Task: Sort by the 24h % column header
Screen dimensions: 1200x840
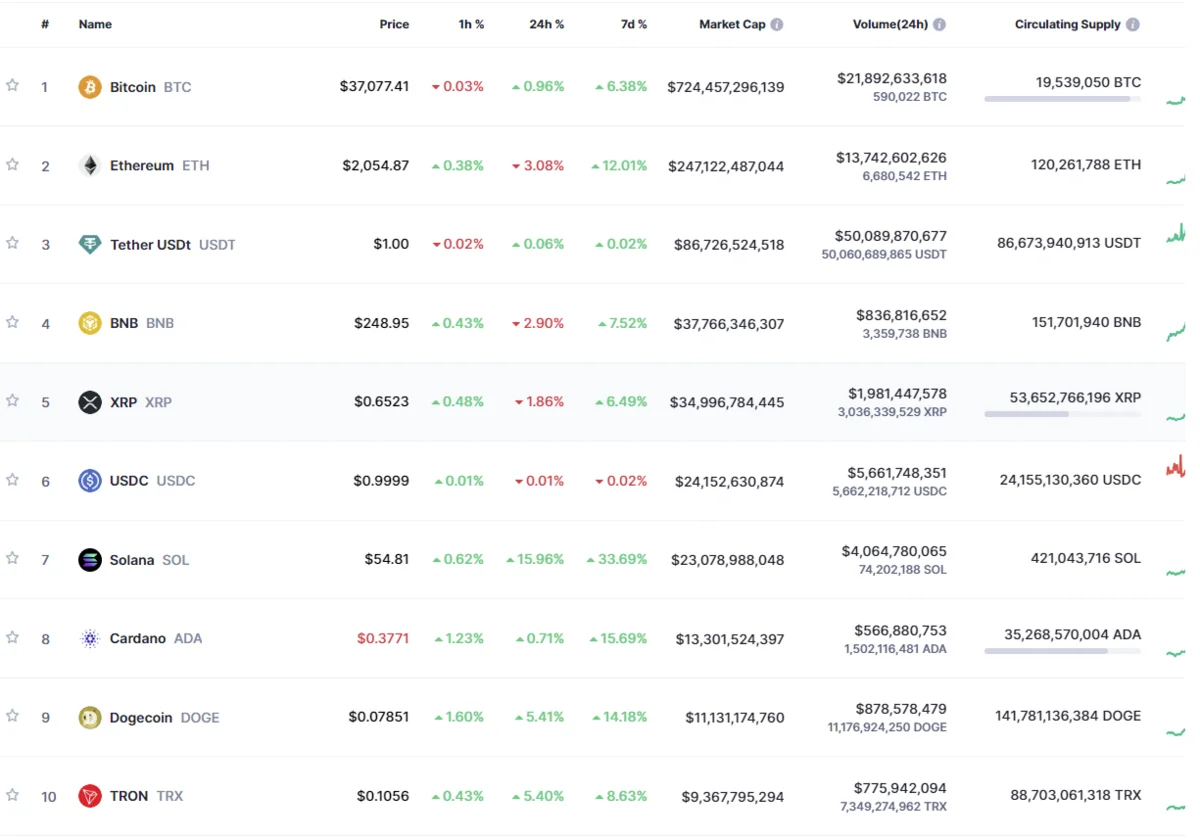Action: pos(546,25)
